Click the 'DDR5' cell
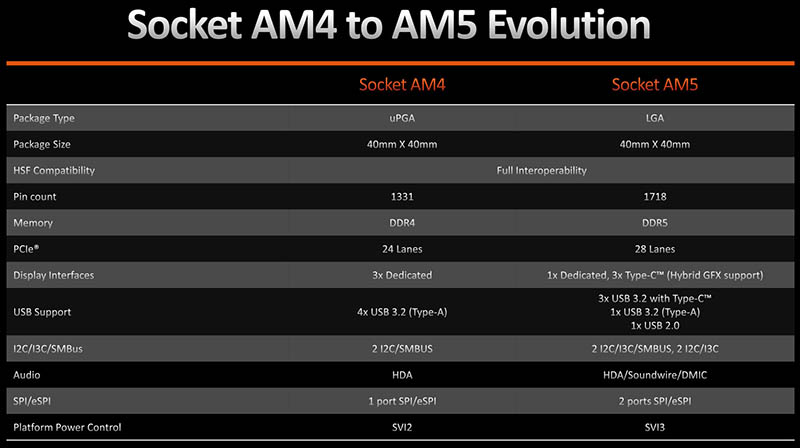The image size is (800, 448). click(655, 223)
